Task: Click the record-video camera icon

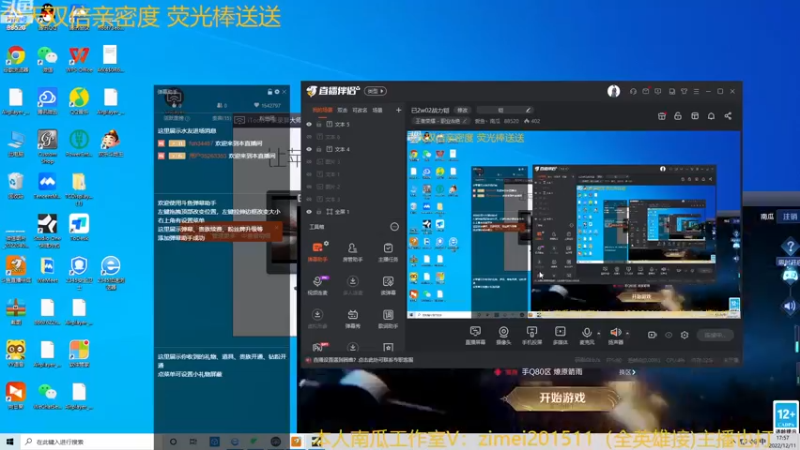Action: click(652, 335)
